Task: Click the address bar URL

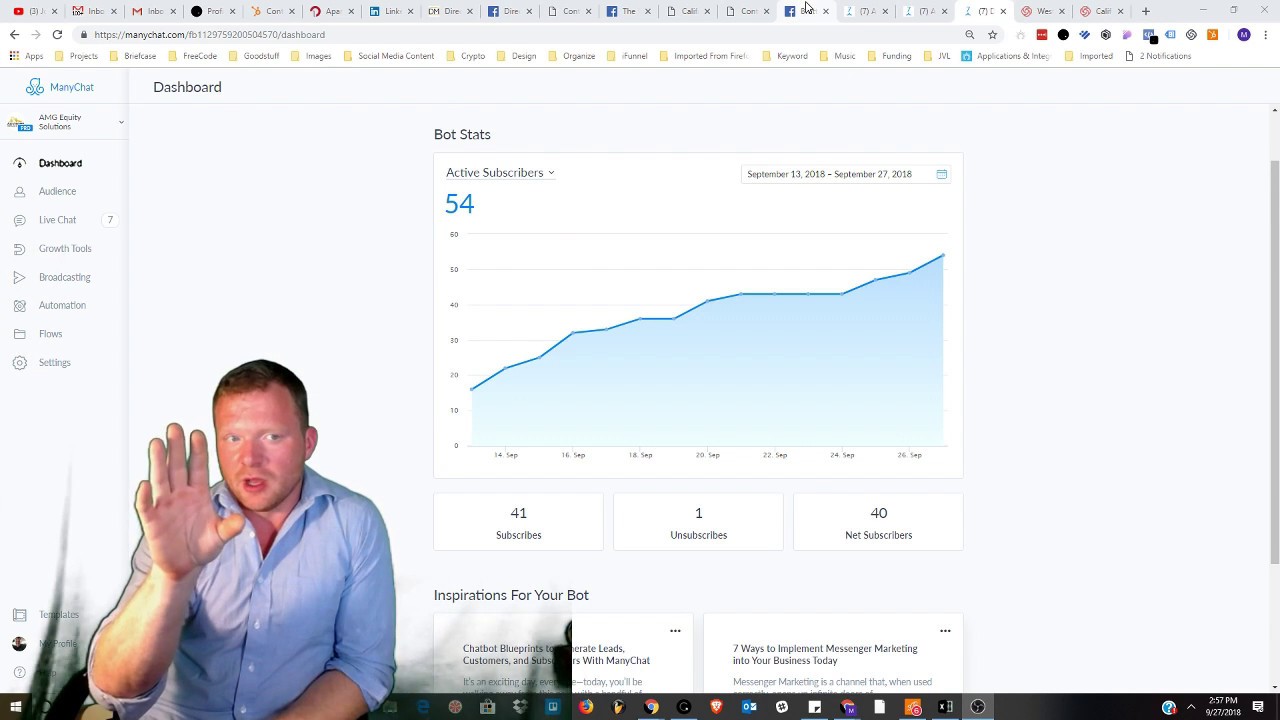Action: tap(210, 34)
